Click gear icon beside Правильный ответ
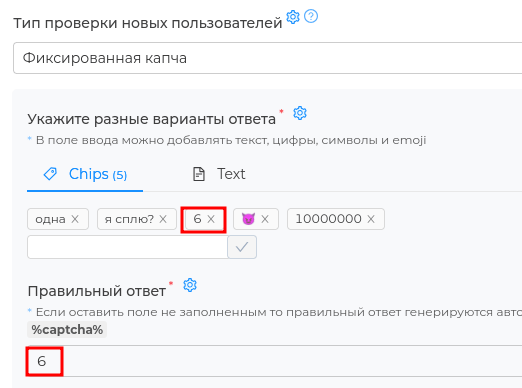 pos(190,285)
